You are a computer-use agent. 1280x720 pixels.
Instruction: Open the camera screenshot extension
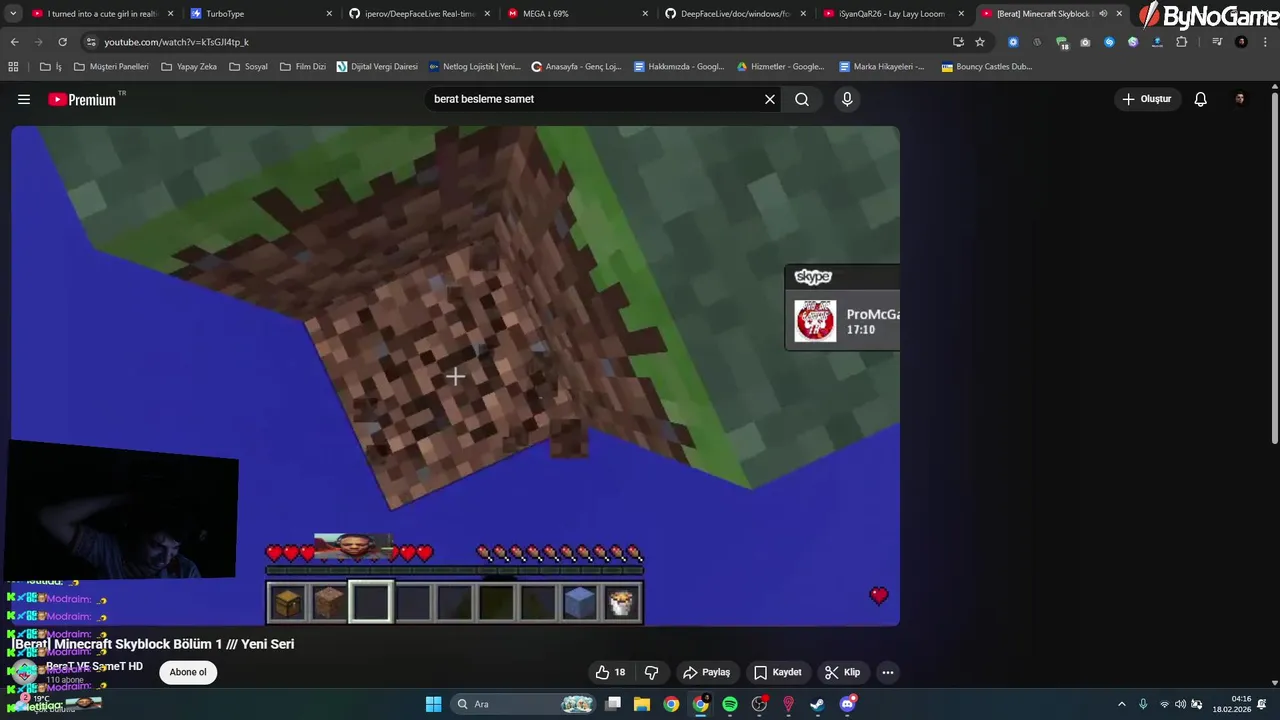pos(1085,42)
